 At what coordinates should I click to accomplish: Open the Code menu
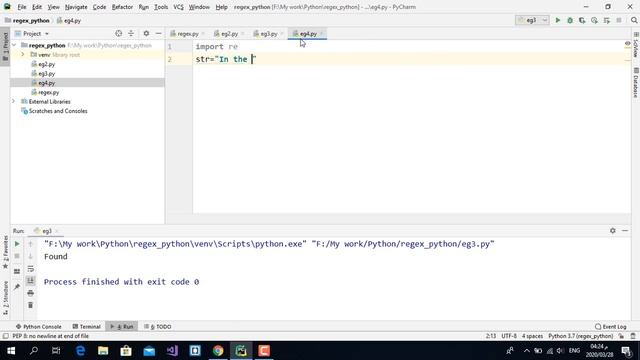tap(99, 7)
